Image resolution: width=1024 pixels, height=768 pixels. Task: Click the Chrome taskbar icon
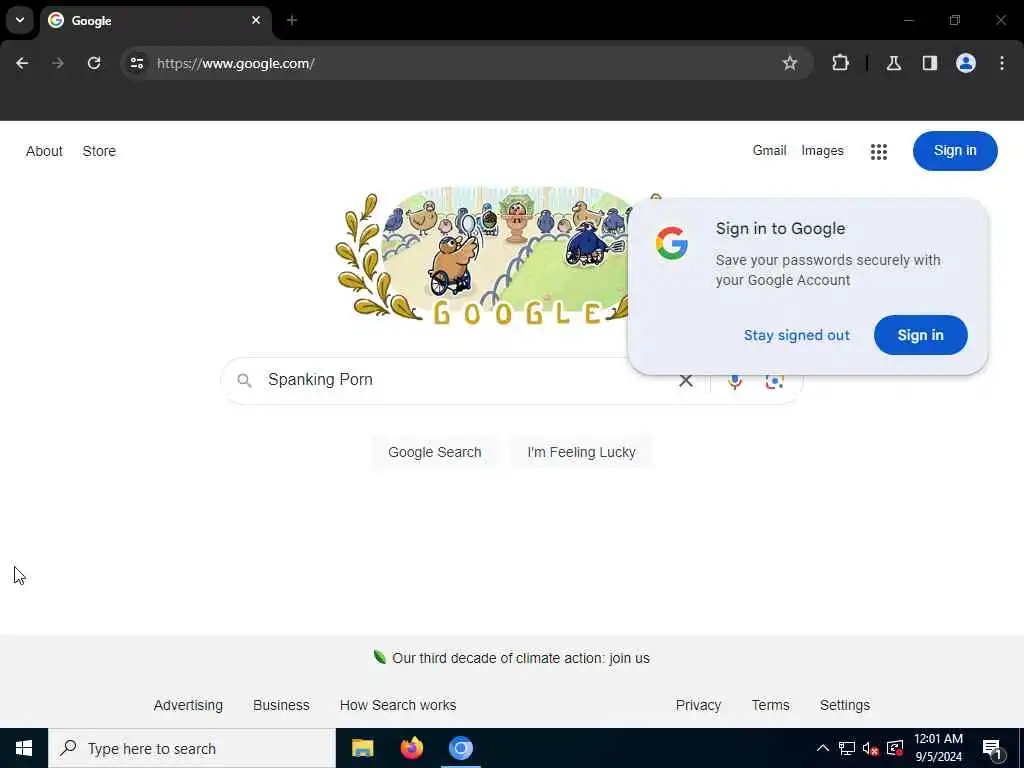click(x=460, y=748)
